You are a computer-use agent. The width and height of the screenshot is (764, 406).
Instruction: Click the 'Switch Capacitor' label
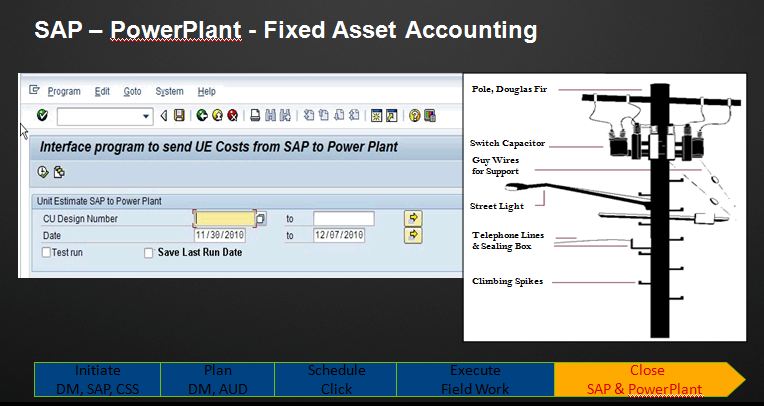(x=507, y=143)
